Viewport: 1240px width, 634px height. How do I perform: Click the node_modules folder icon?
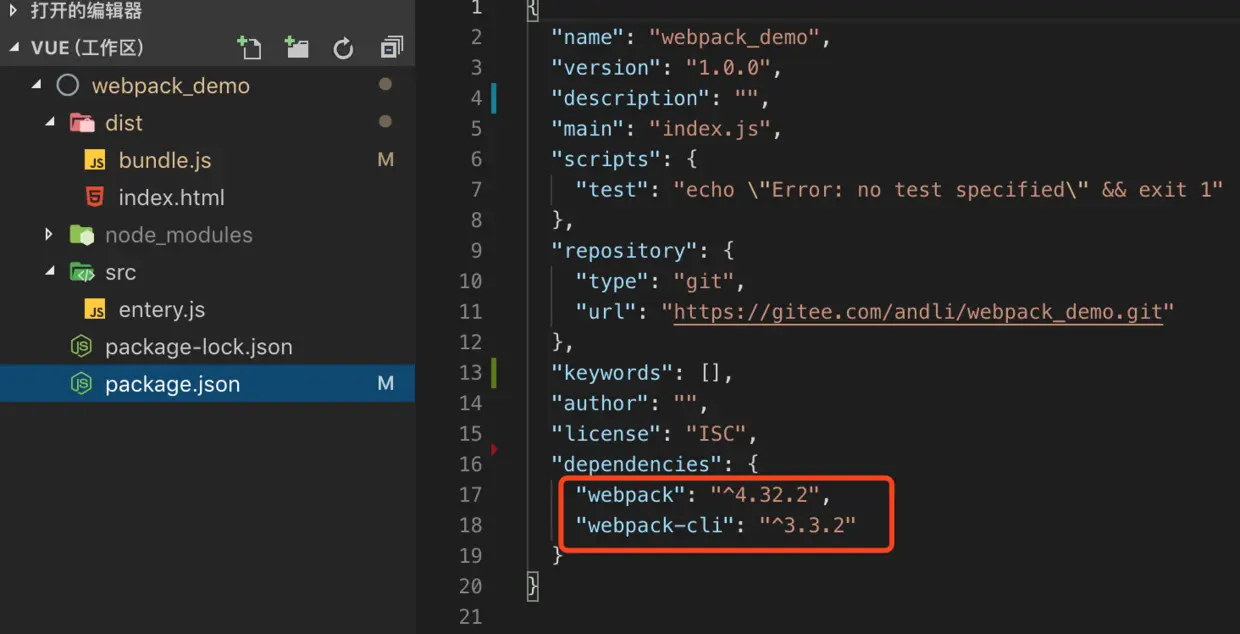(x=81, y=235)
